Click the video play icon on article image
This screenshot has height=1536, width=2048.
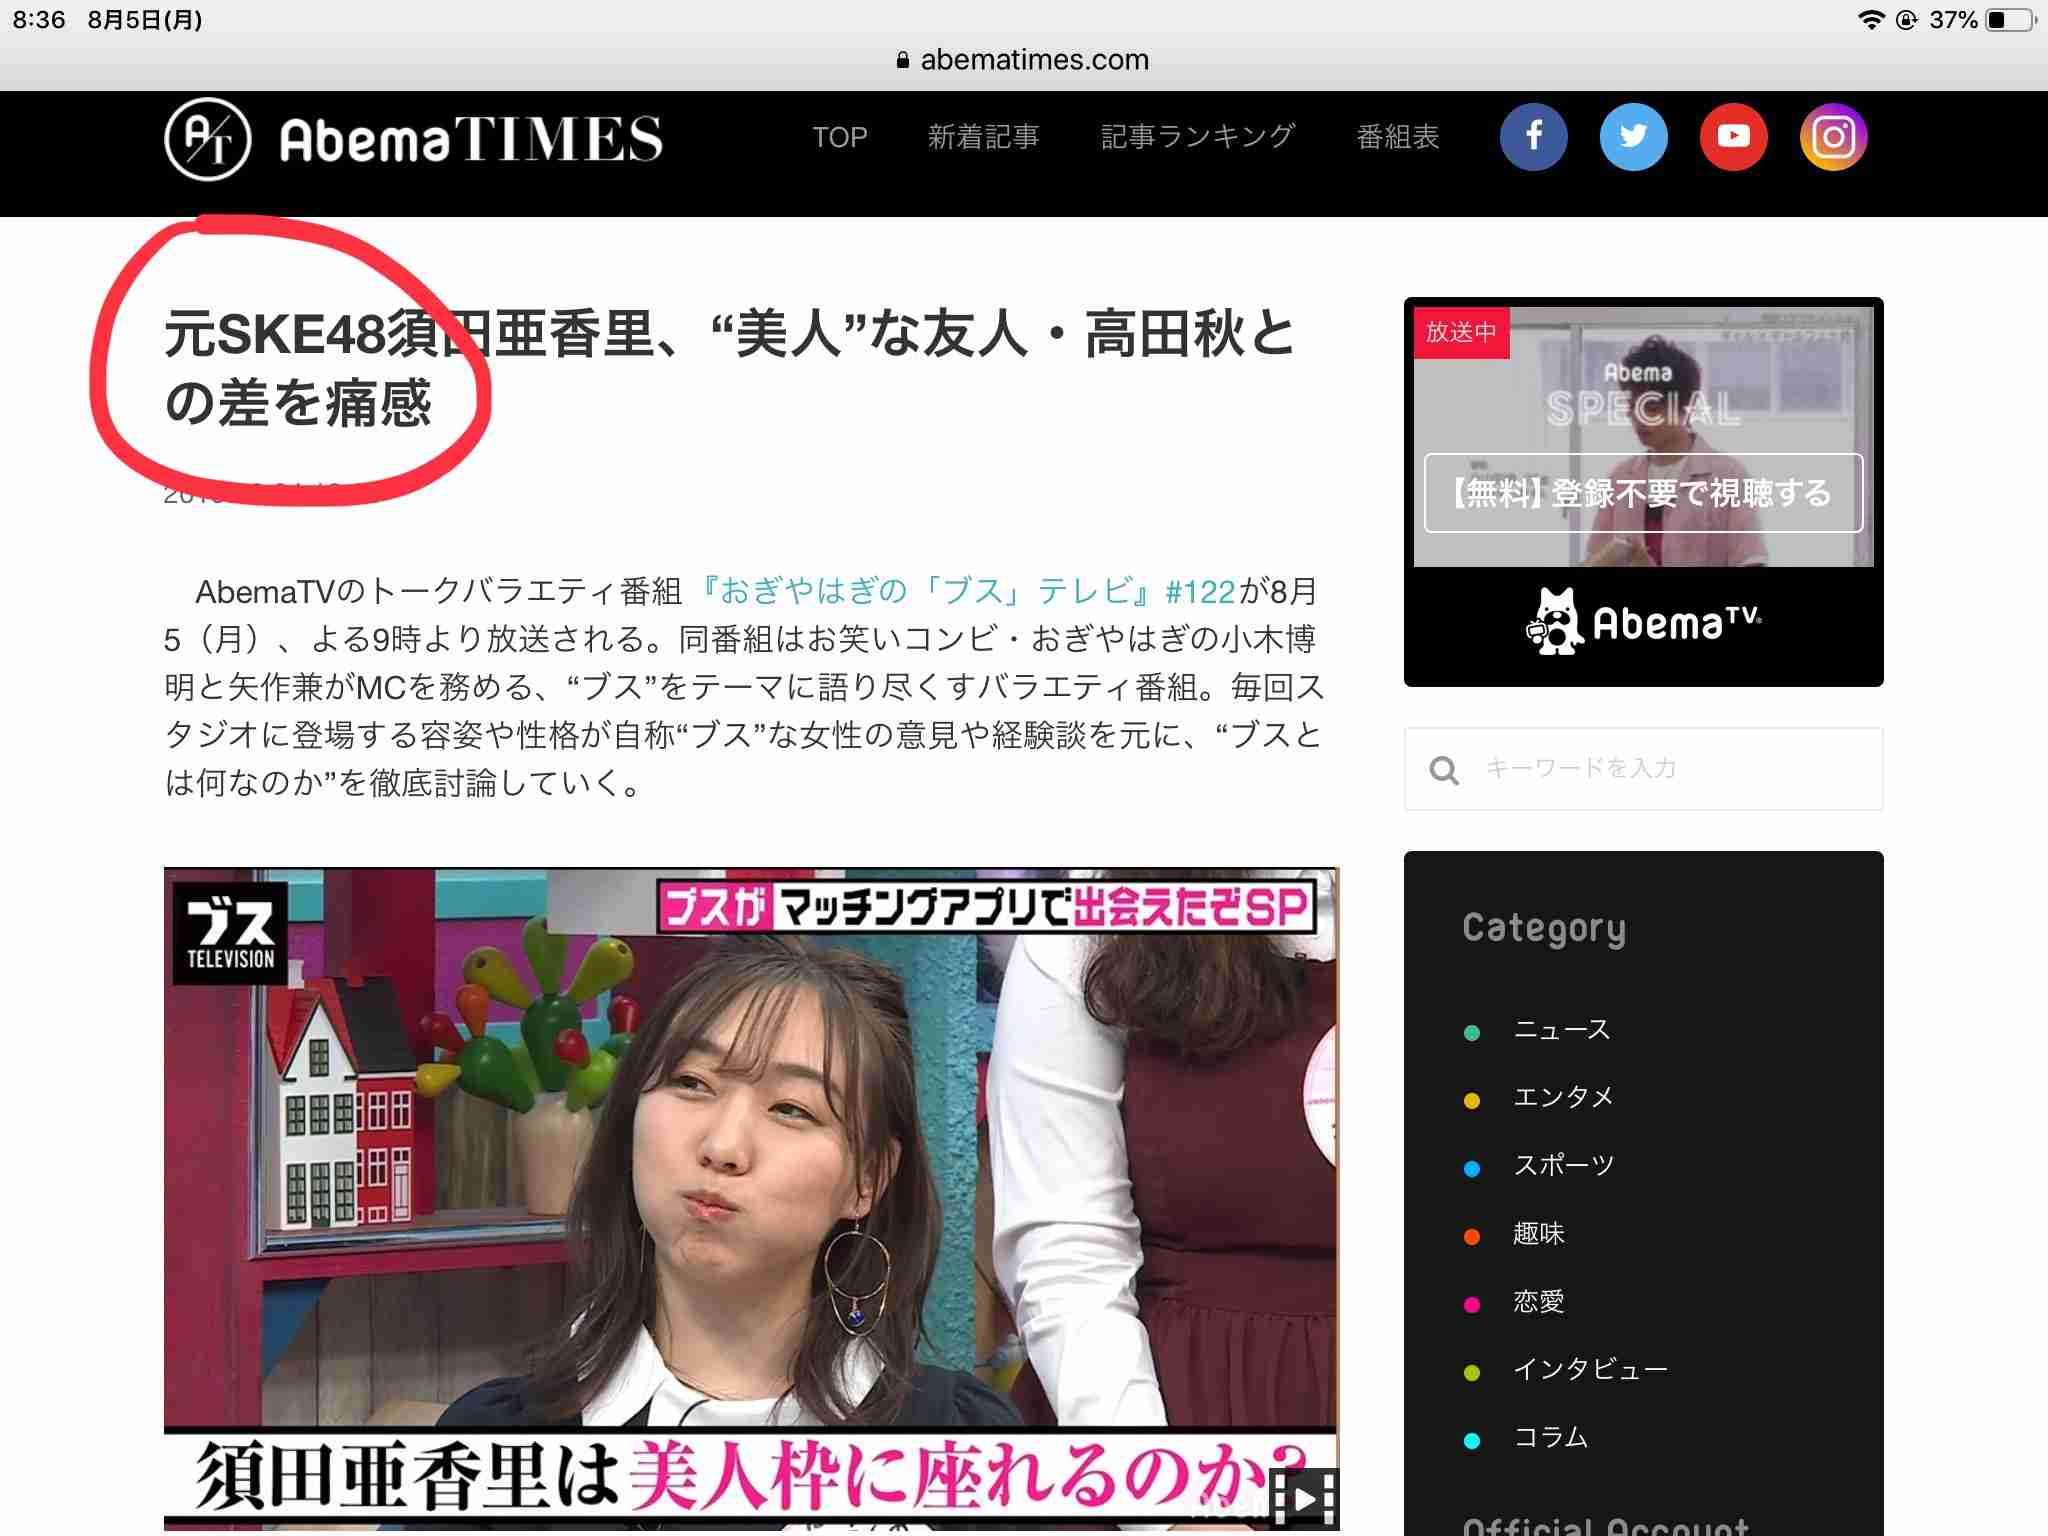point(1303,1498)
